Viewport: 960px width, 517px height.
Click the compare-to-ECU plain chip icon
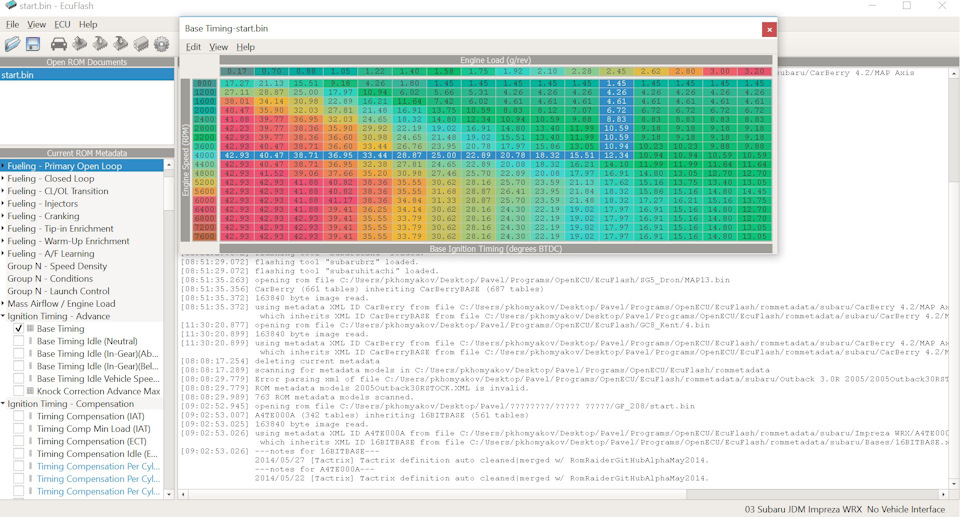141,43
